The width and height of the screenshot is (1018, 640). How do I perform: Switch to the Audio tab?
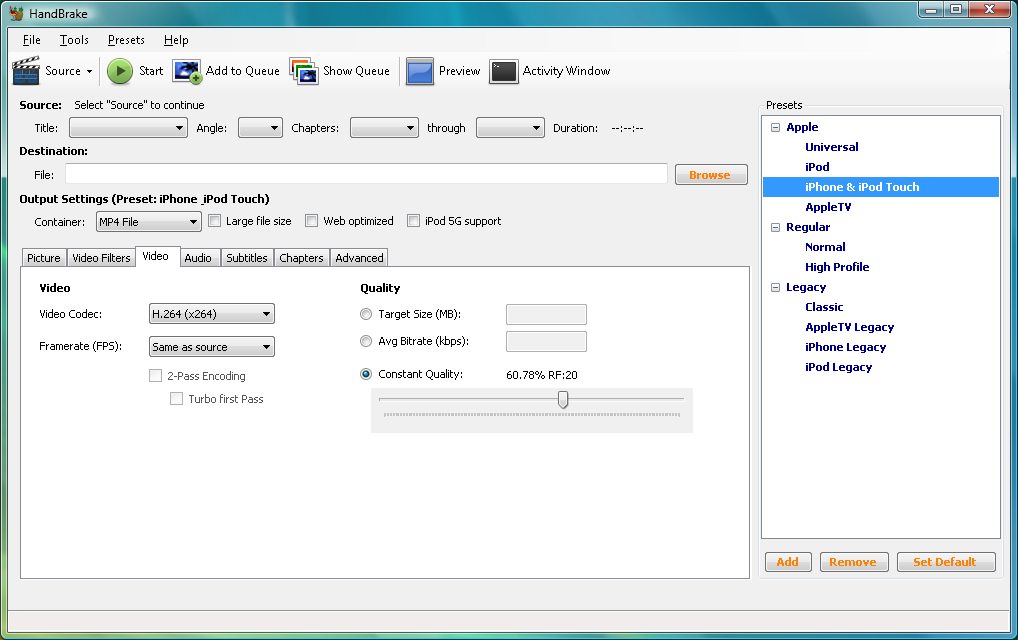pyautogui.click(x=198, y=258)
